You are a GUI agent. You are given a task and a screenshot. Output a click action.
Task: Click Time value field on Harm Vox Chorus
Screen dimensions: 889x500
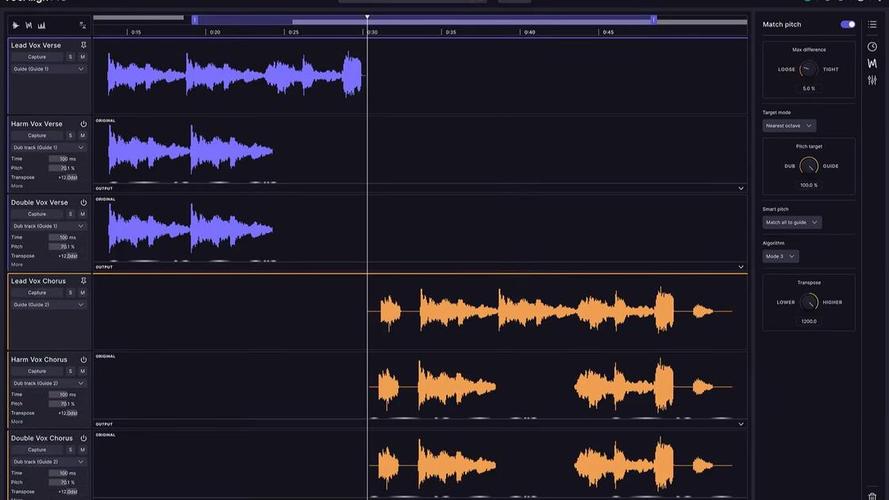(62, 394)
